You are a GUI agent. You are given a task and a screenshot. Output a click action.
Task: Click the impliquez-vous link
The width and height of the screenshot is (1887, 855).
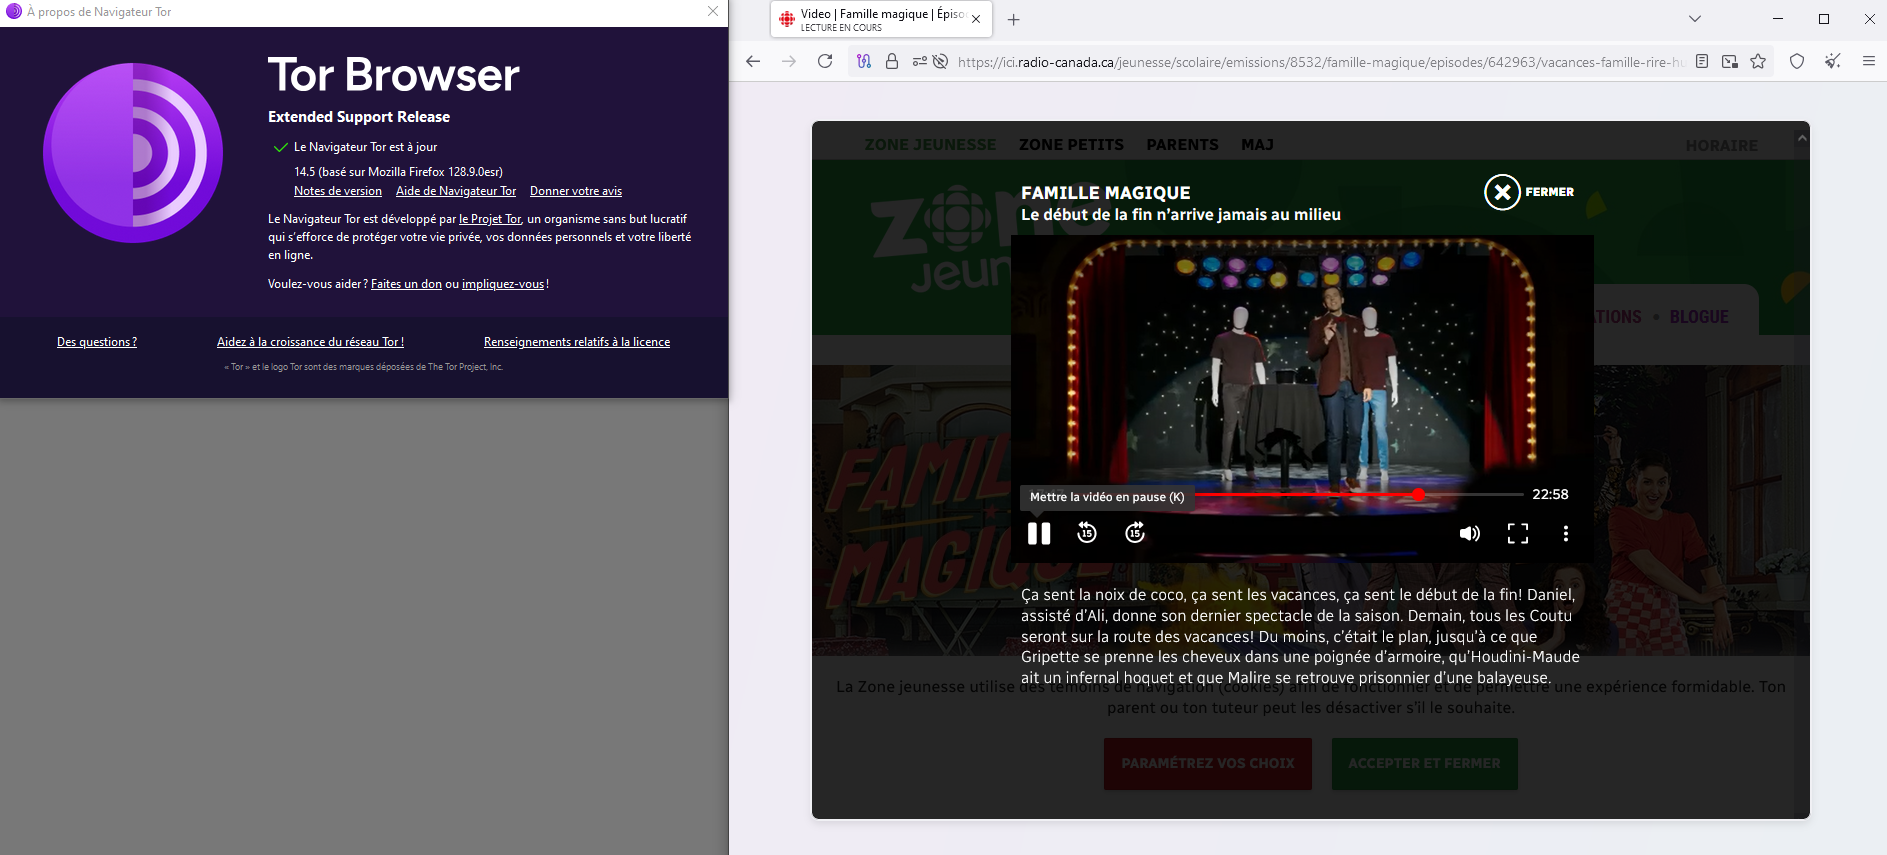(503, 284)
